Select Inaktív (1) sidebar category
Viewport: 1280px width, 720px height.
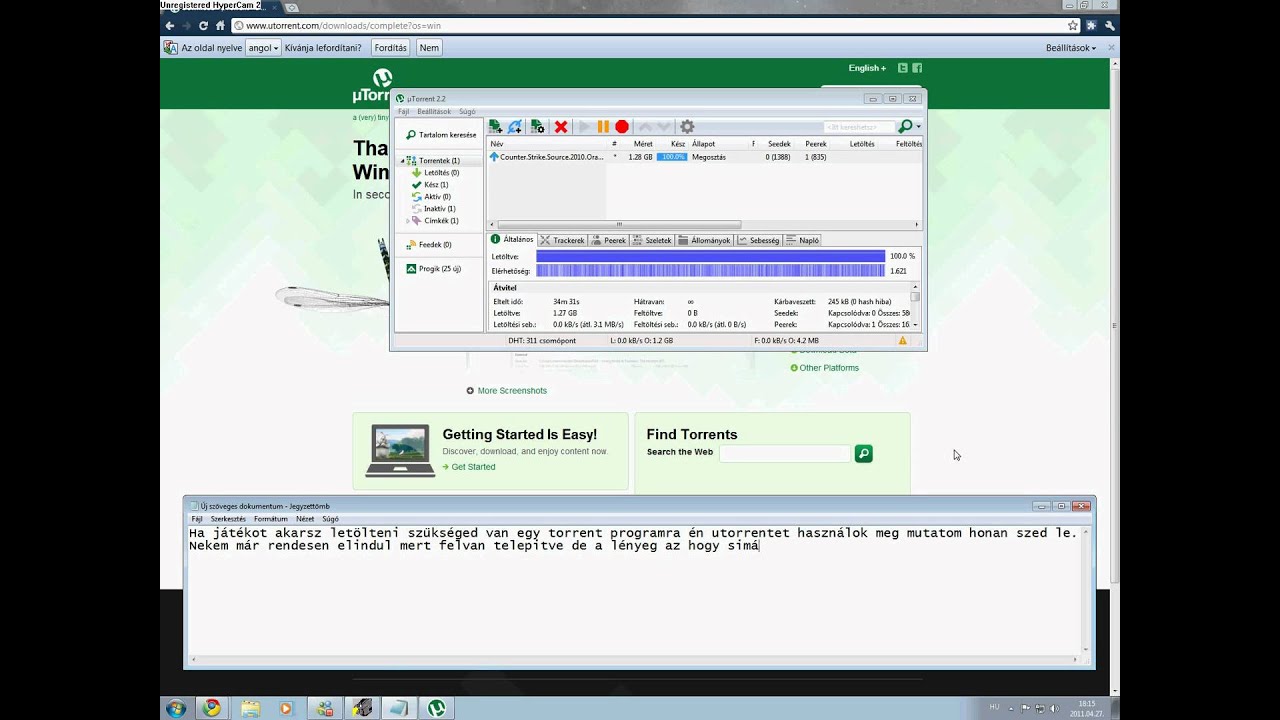click(x=434, y=209)
